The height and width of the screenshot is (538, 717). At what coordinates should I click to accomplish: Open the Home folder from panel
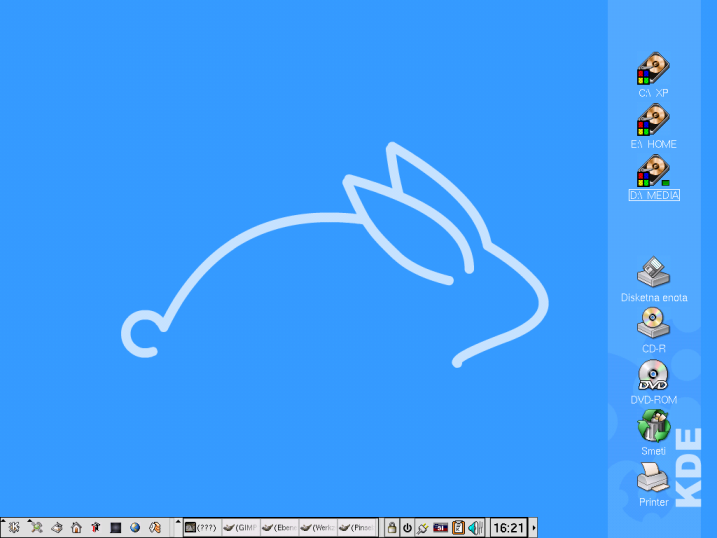(76, 528)
